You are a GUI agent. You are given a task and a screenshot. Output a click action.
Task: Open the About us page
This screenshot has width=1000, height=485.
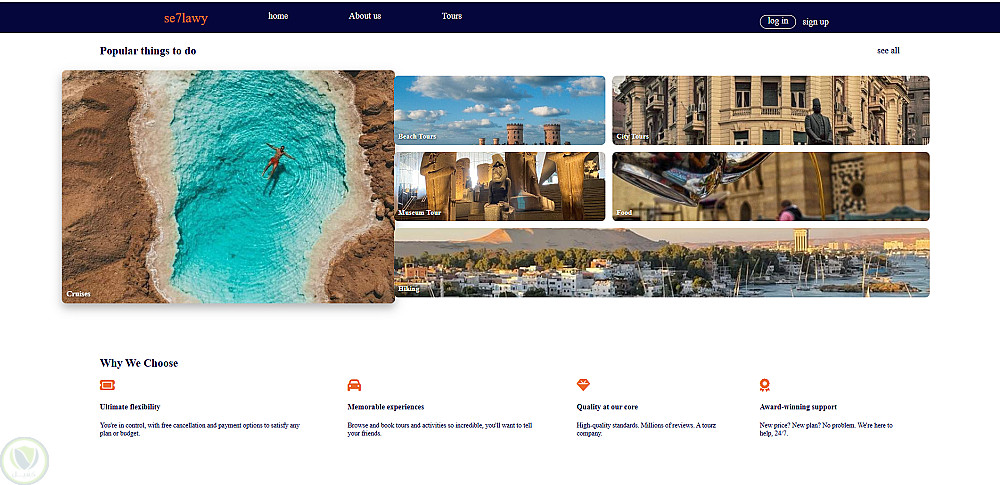tap(365, 16)
